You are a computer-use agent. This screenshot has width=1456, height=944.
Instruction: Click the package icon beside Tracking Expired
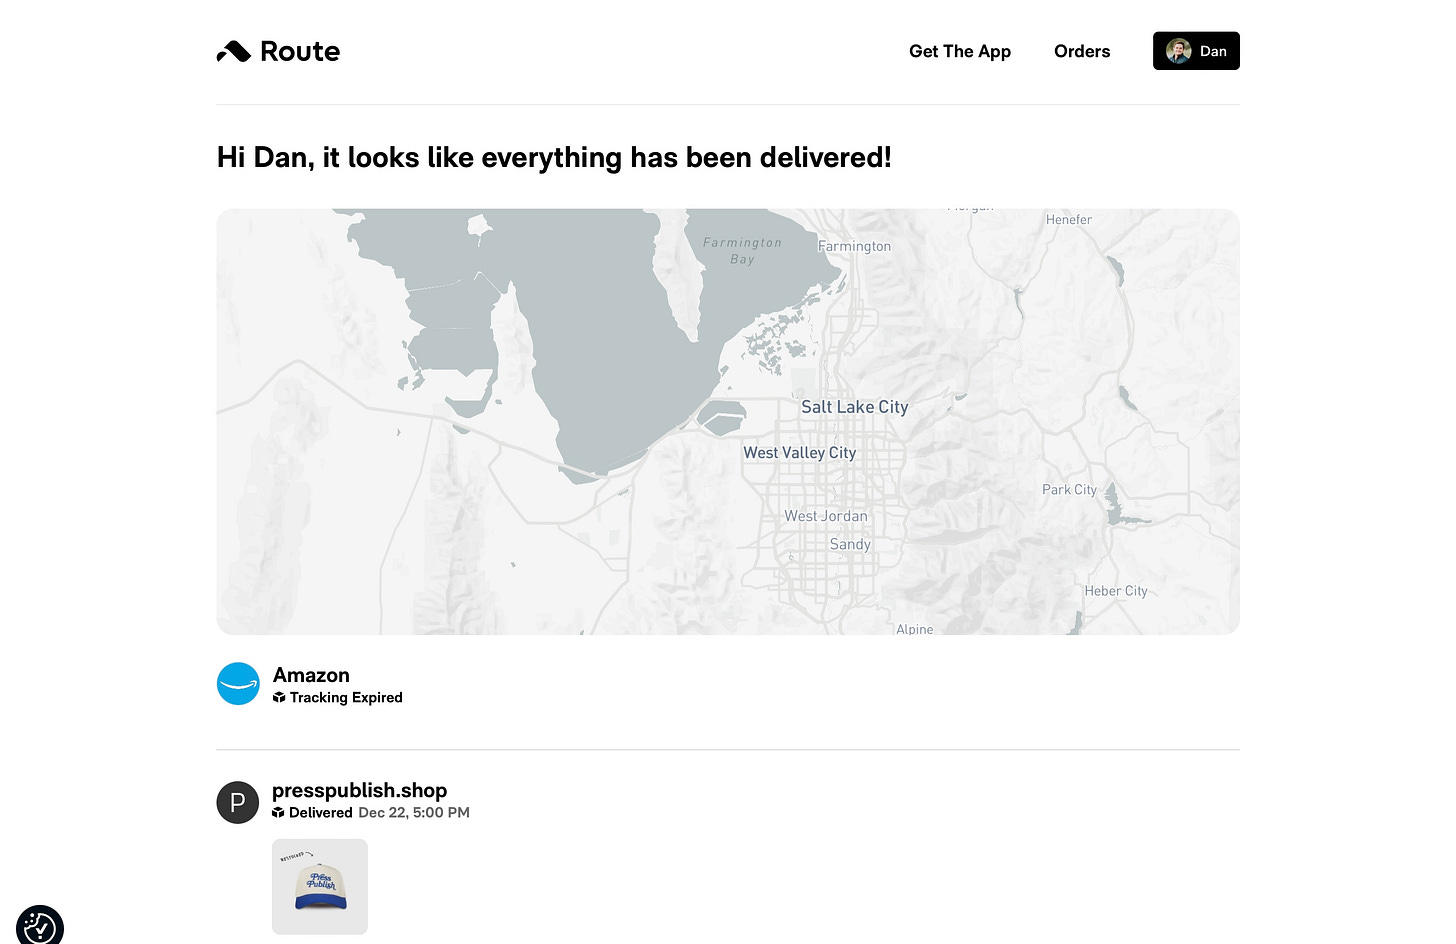pos(279,698)
